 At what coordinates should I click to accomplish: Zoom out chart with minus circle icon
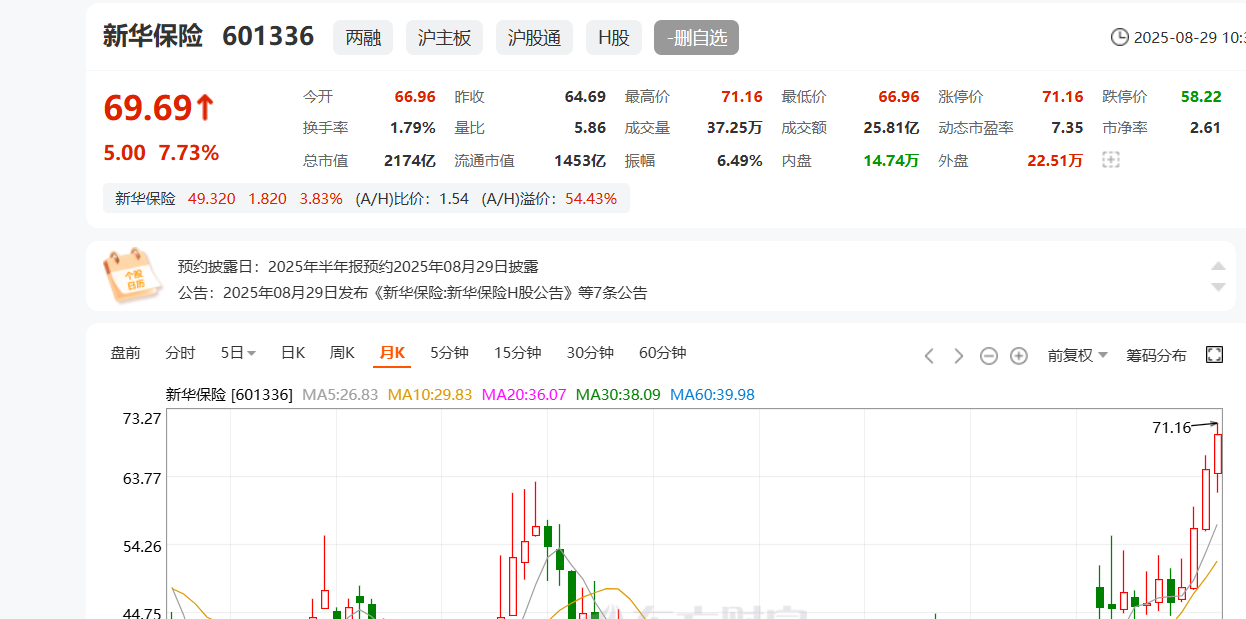988,355
